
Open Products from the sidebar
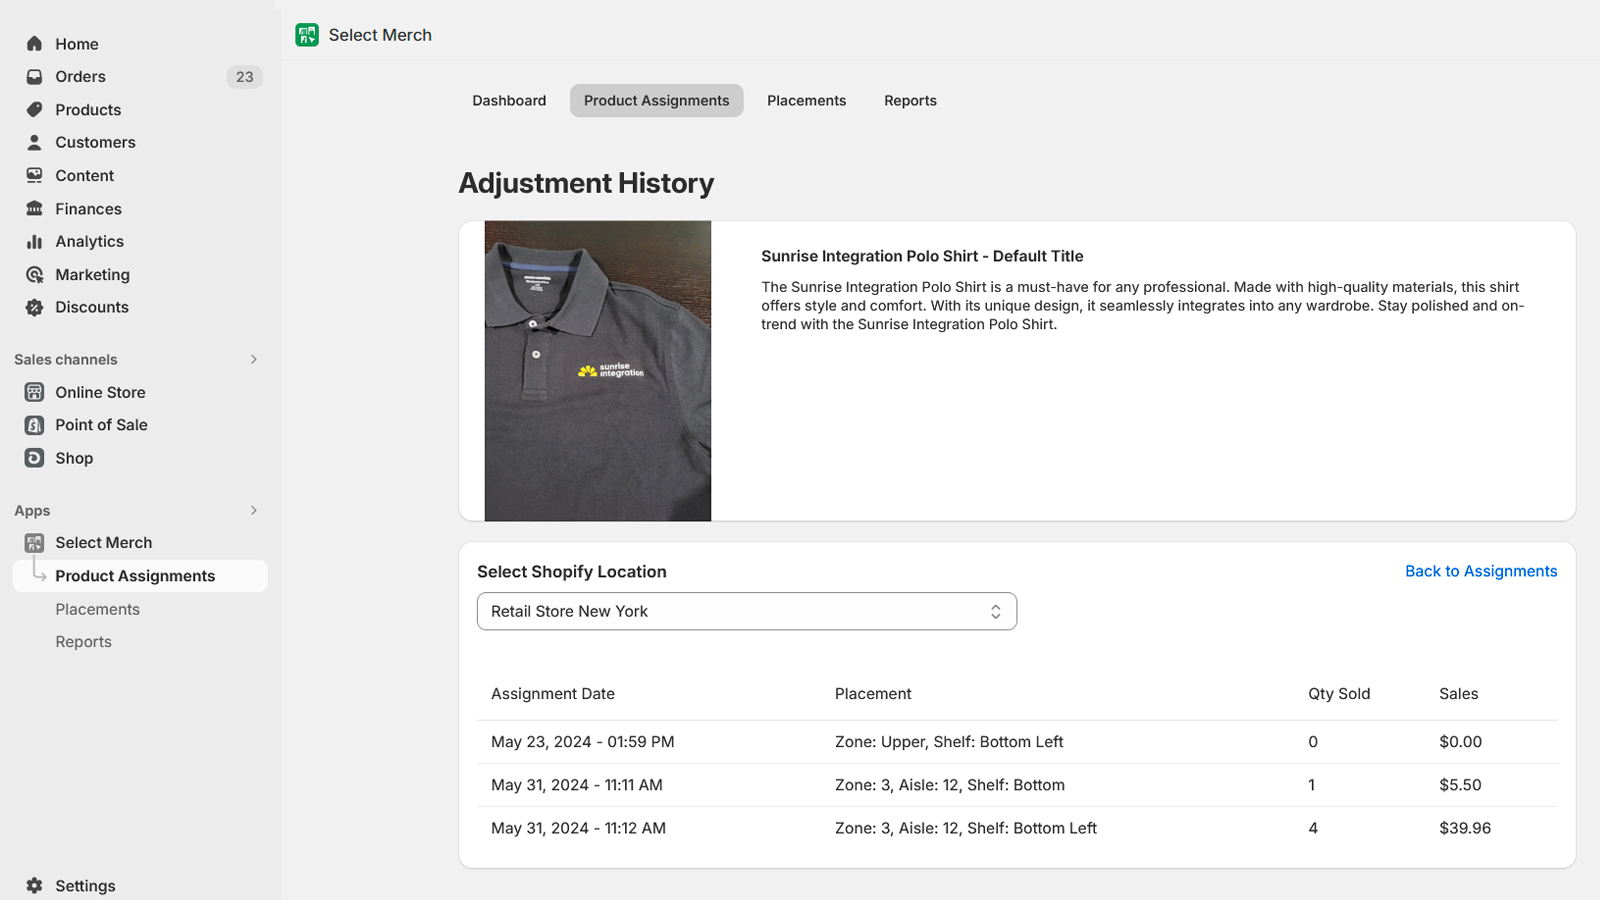(88, 109)
